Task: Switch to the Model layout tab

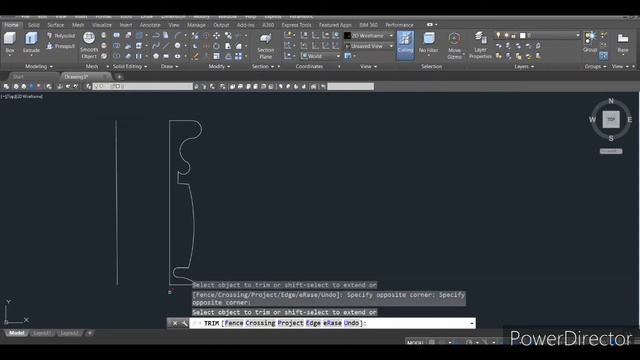Action: point(16,333)
